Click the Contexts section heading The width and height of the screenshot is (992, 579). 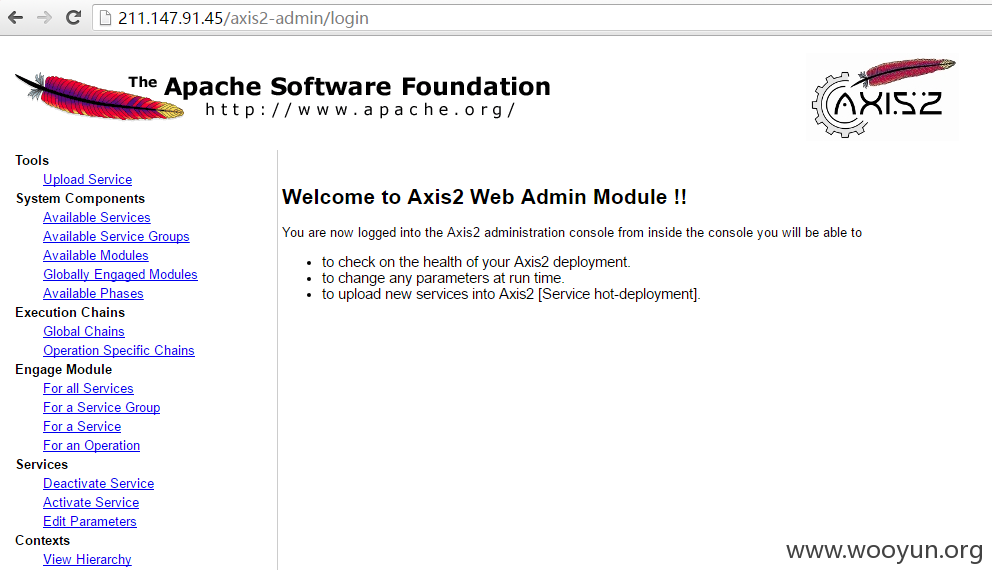point(42,540)
